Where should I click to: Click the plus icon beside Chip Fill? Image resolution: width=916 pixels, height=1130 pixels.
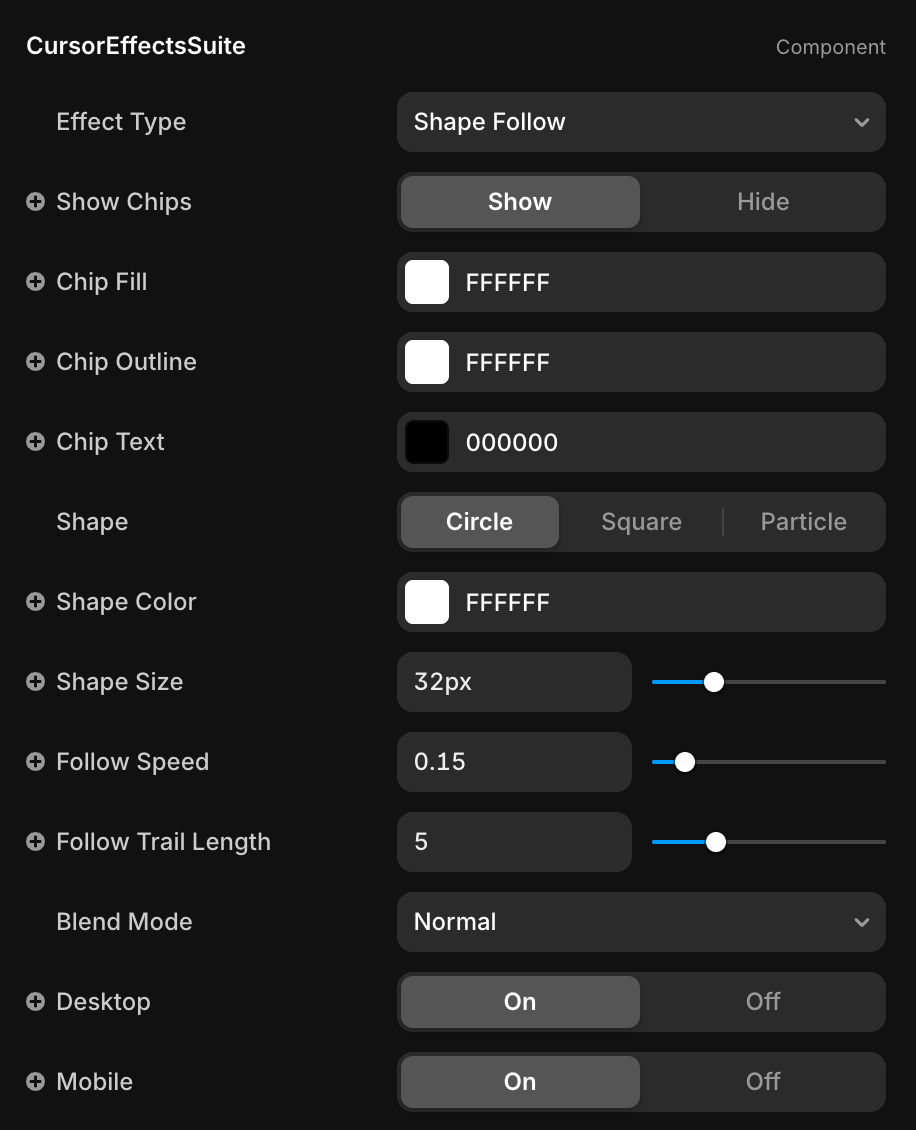tap(36, 282)
